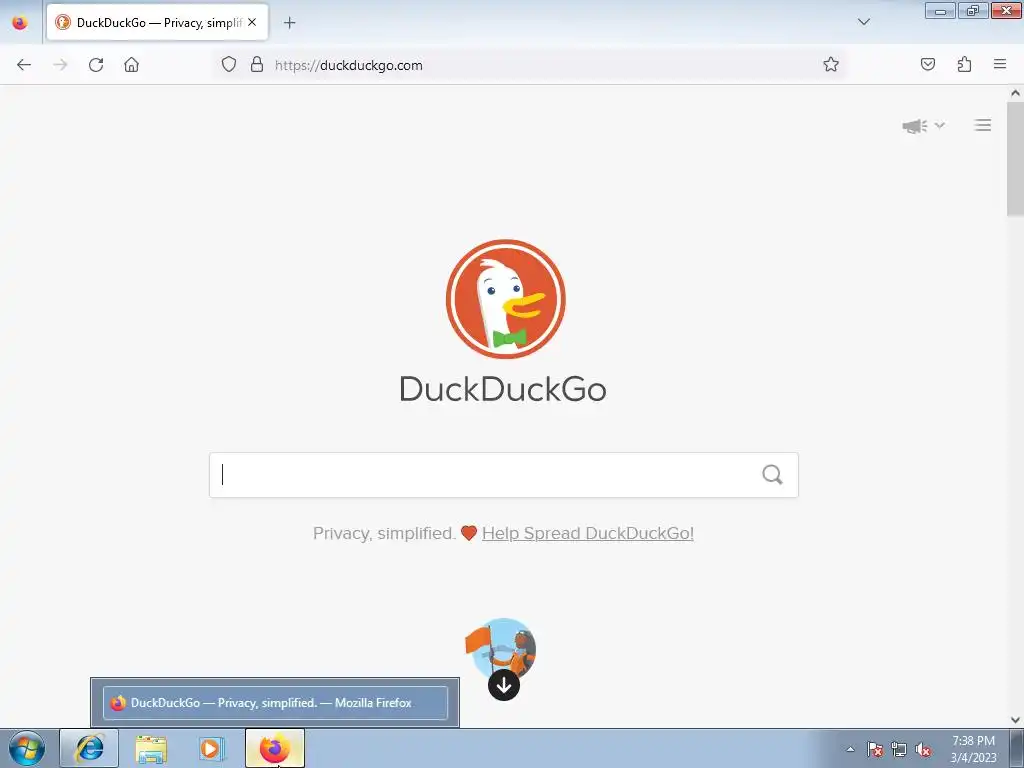Close the DuckDuckGo tab
The height and width of the screenshot is (768, 1024).
(252, 22)
